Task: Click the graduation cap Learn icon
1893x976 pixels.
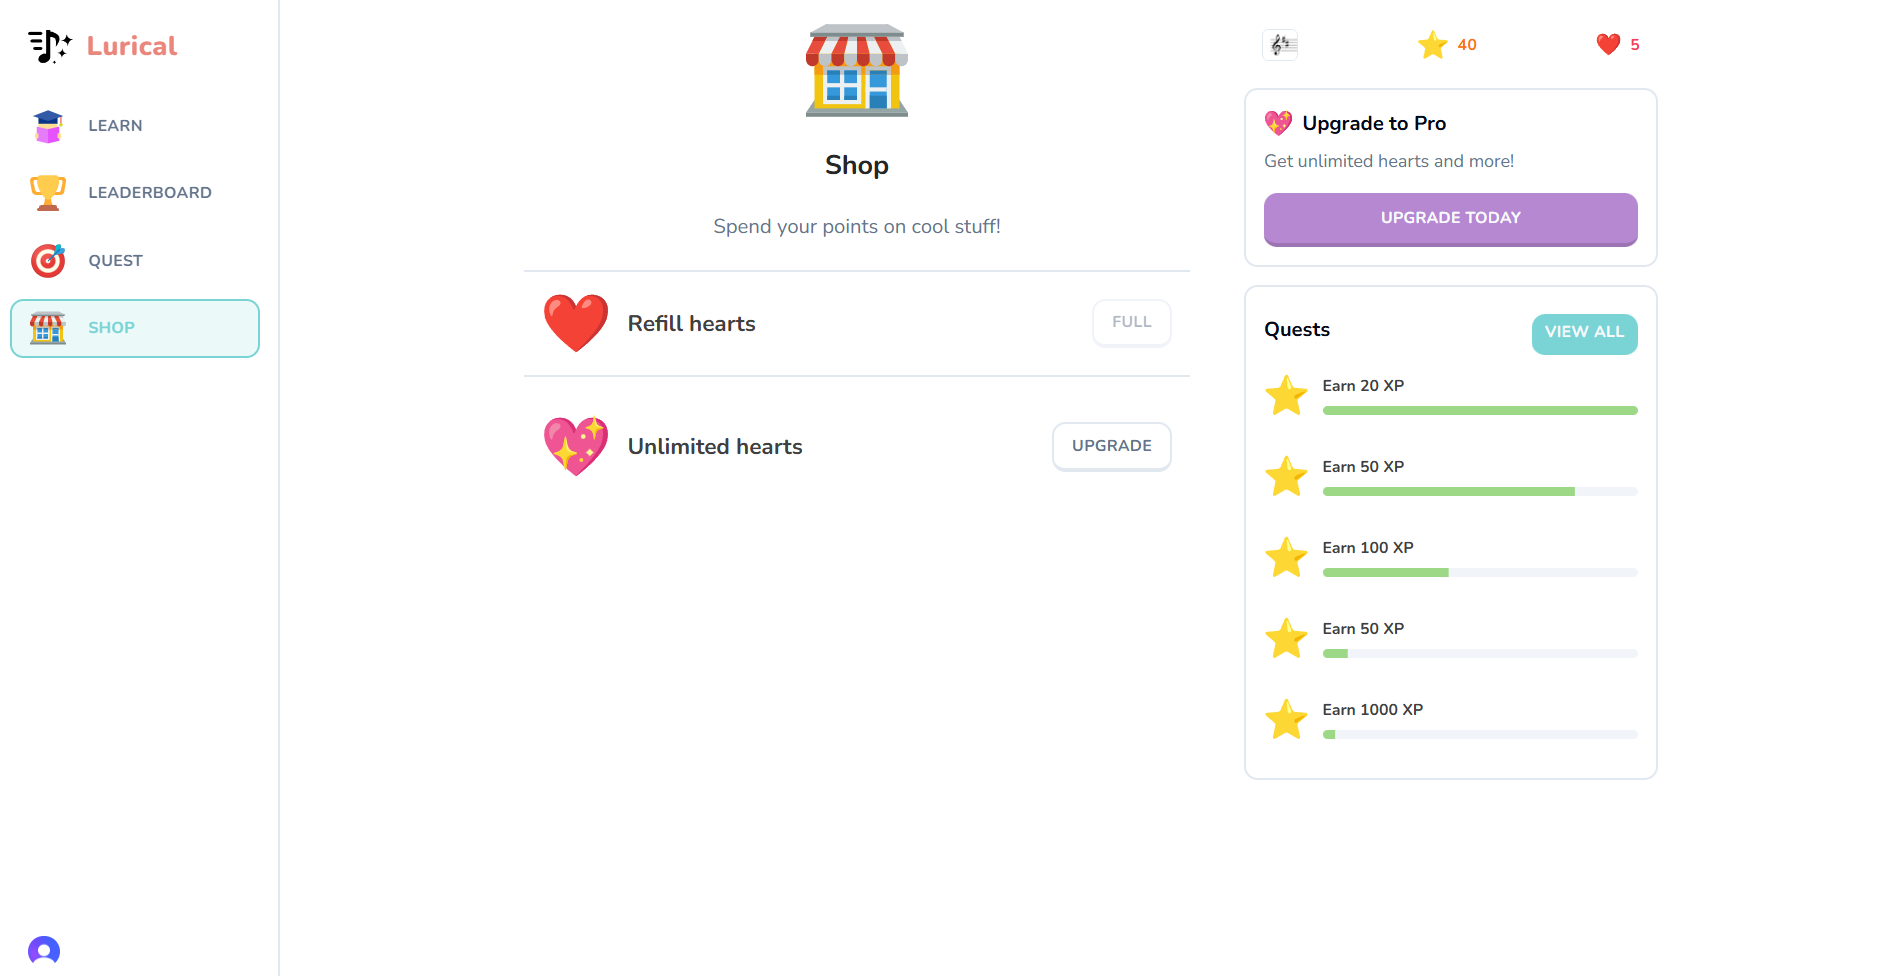Action: click(x=48, y=126)
